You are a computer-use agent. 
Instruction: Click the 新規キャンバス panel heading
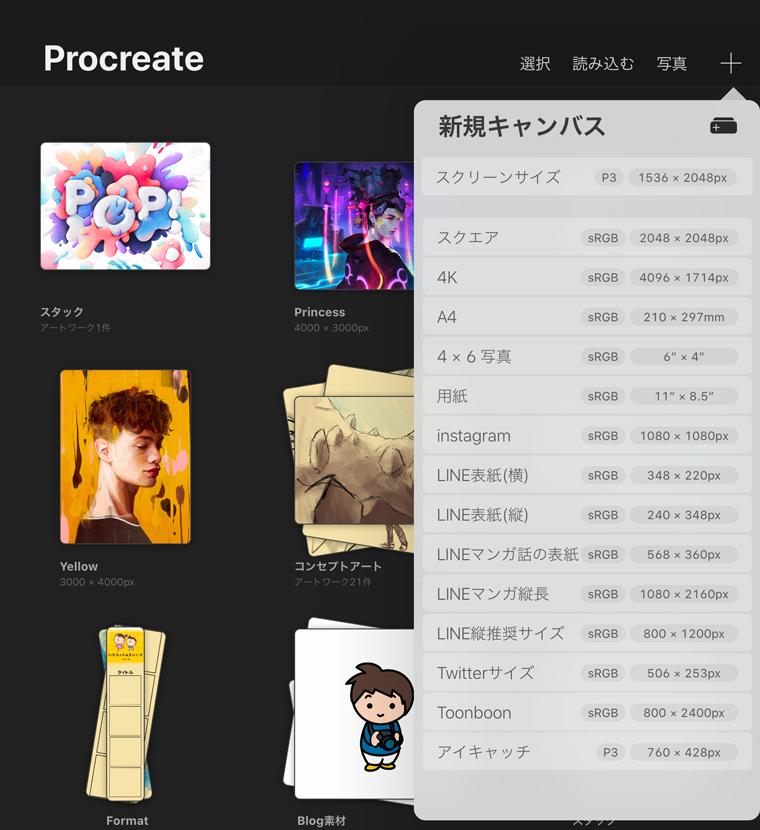pyautogui.click(x=521, y=127)
